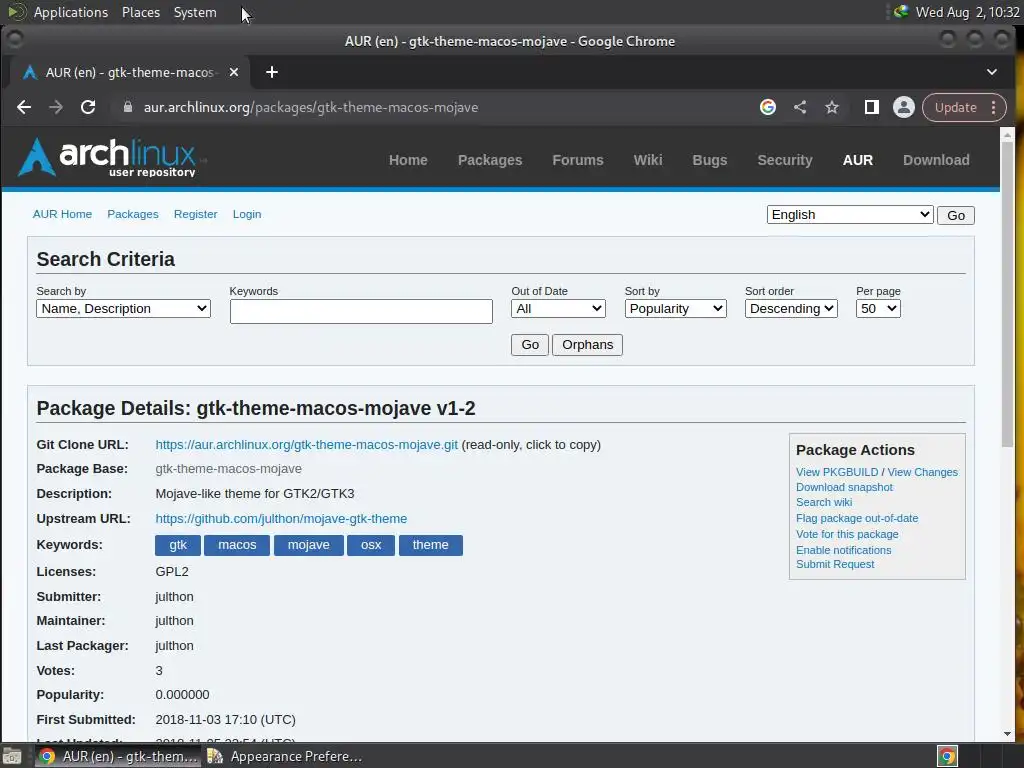Open the Applications menu

point(71,12)
